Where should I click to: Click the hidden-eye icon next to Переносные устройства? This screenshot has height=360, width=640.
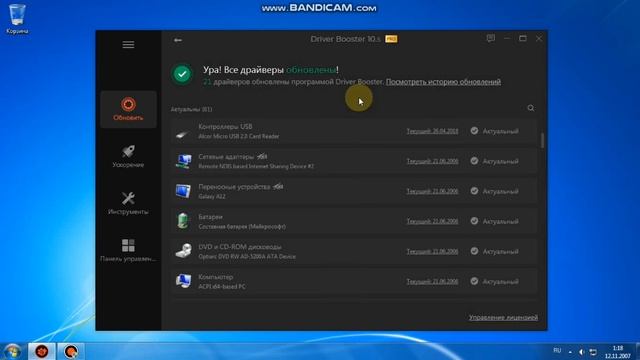click(278, 187)
